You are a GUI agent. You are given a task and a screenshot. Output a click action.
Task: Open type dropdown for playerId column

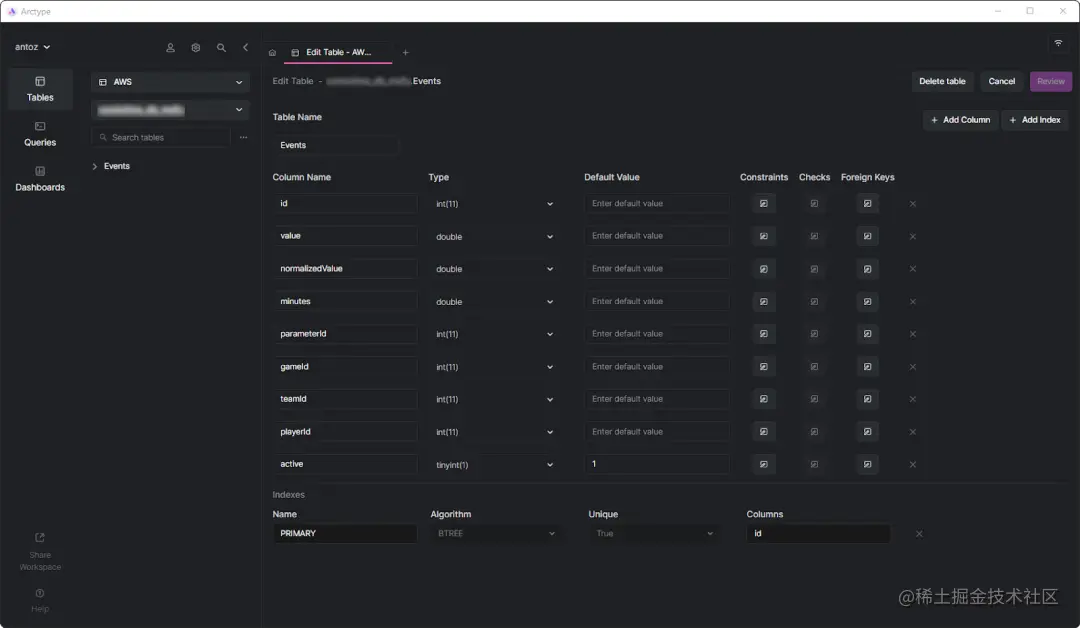pos(493,432)
